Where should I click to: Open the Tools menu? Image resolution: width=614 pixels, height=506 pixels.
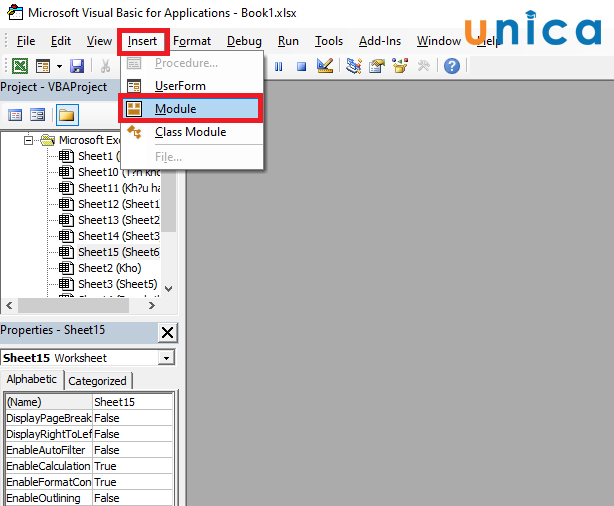[x=329, y=41]
